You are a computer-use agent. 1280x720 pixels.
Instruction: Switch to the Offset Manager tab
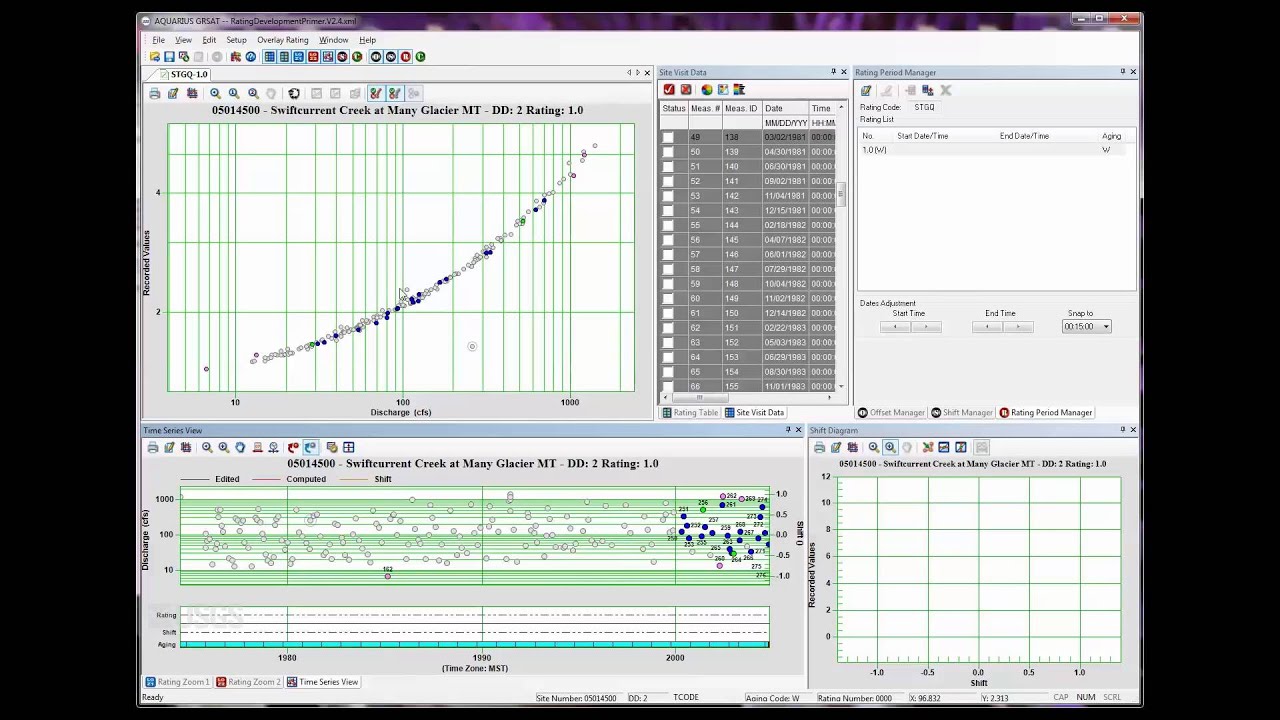tap(891, 412)
